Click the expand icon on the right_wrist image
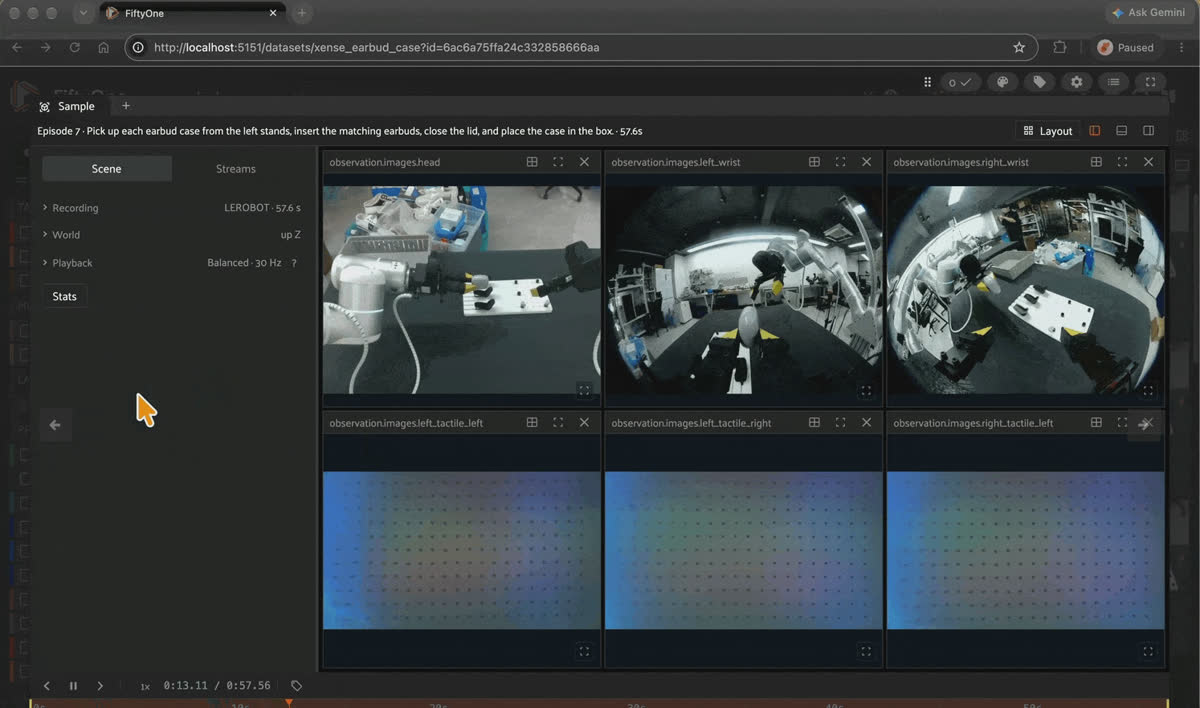 pyautogui.click(x=1148, y=391)
